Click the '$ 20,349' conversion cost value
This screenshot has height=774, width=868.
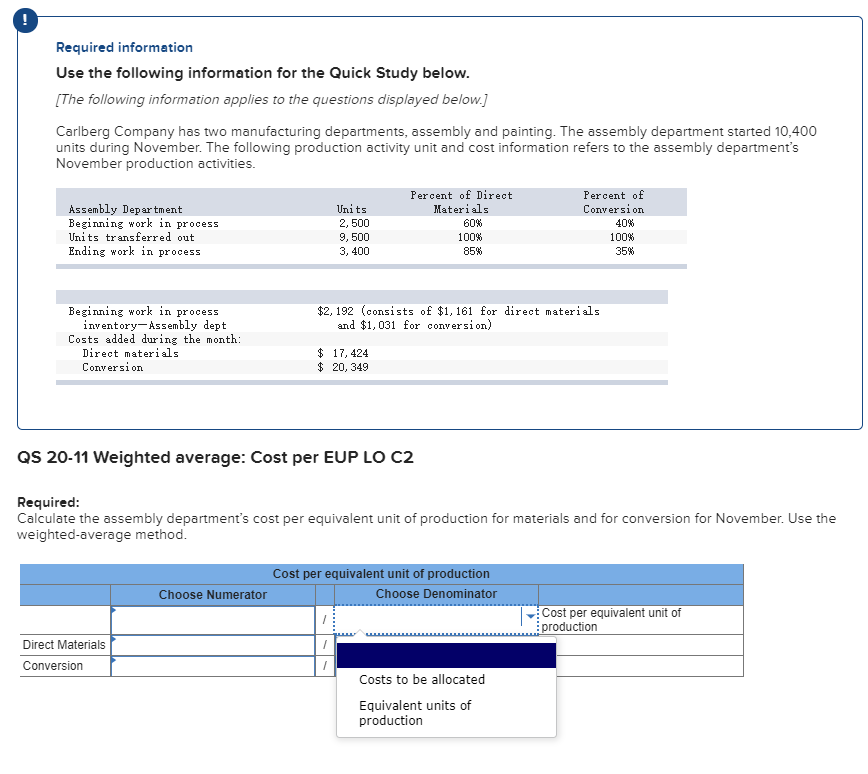(x=343, y=367)
